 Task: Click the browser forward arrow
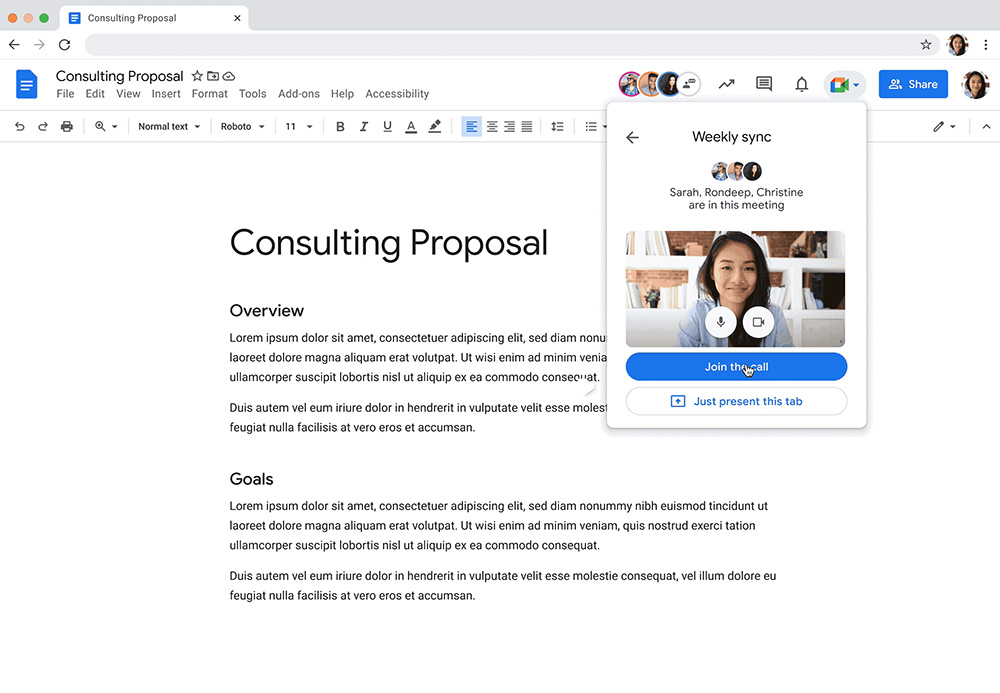tap(40, 45)
